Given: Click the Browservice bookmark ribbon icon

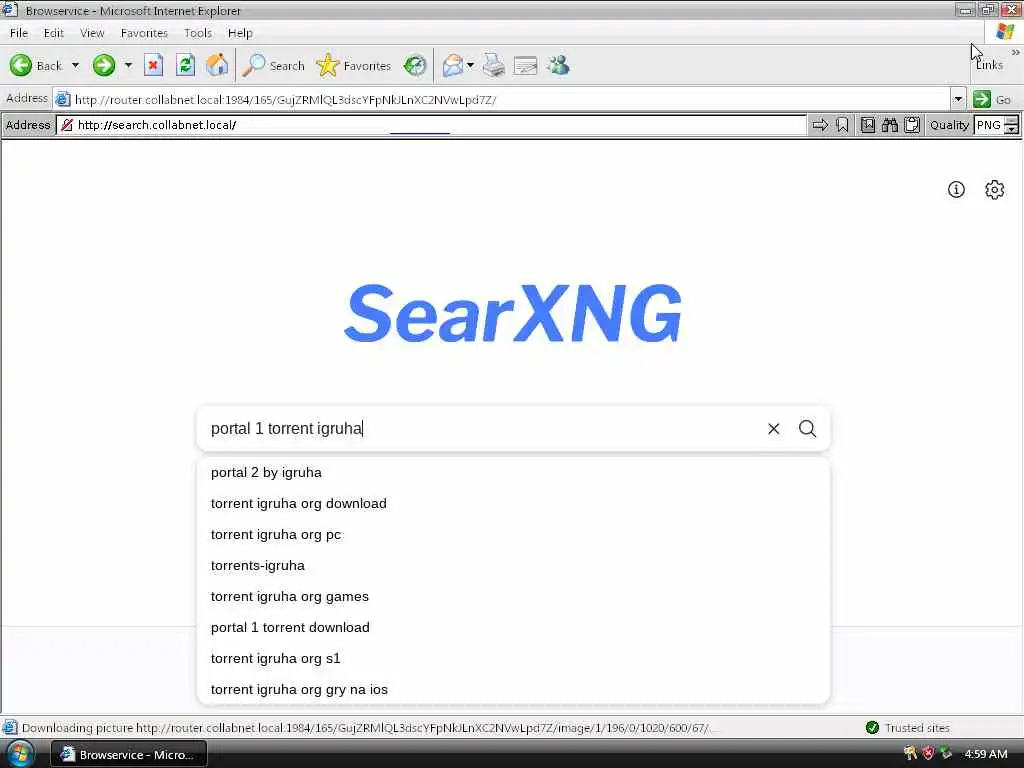Looking at the screenshot, I should (x=842, y=125).
